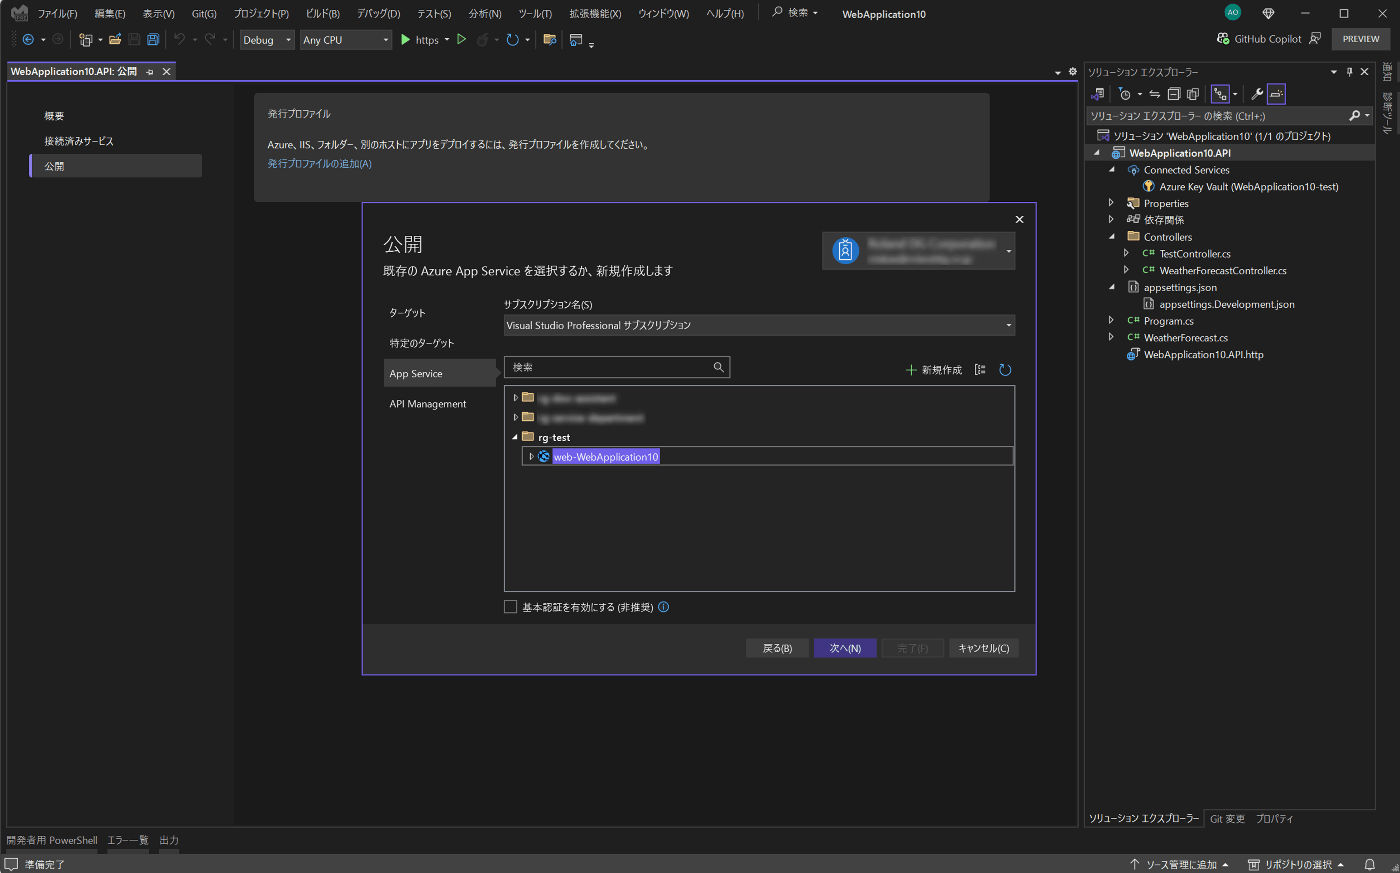Click 発行プロファイルの追加(A) link

[x=319, y=164]
